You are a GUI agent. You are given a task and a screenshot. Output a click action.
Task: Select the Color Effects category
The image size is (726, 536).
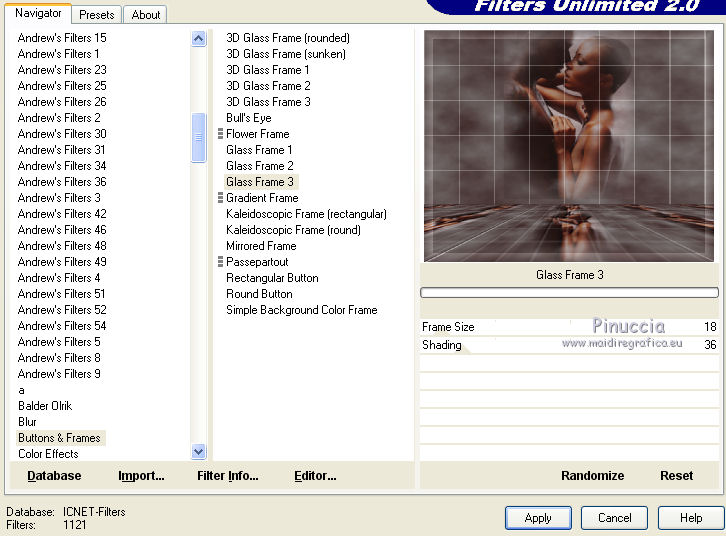coord(48,454)
